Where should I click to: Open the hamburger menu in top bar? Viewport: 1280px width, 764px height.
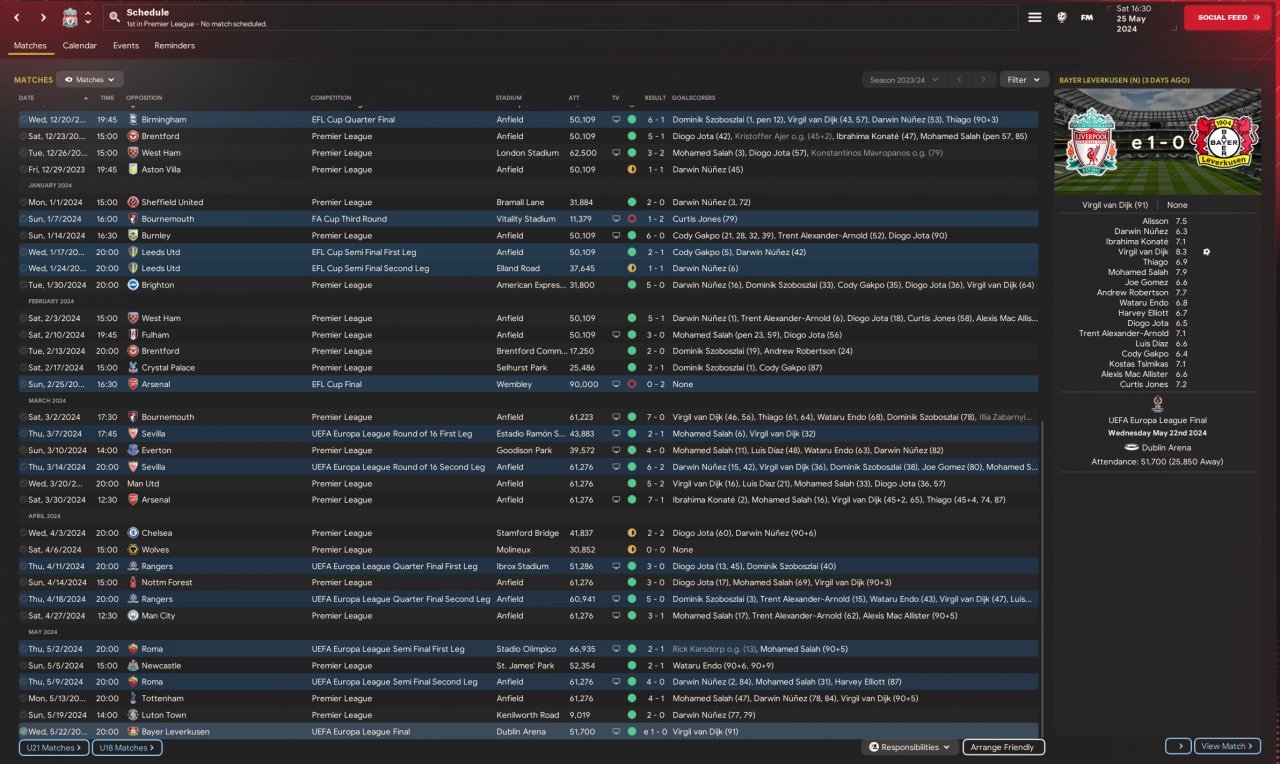[1035, 18]
